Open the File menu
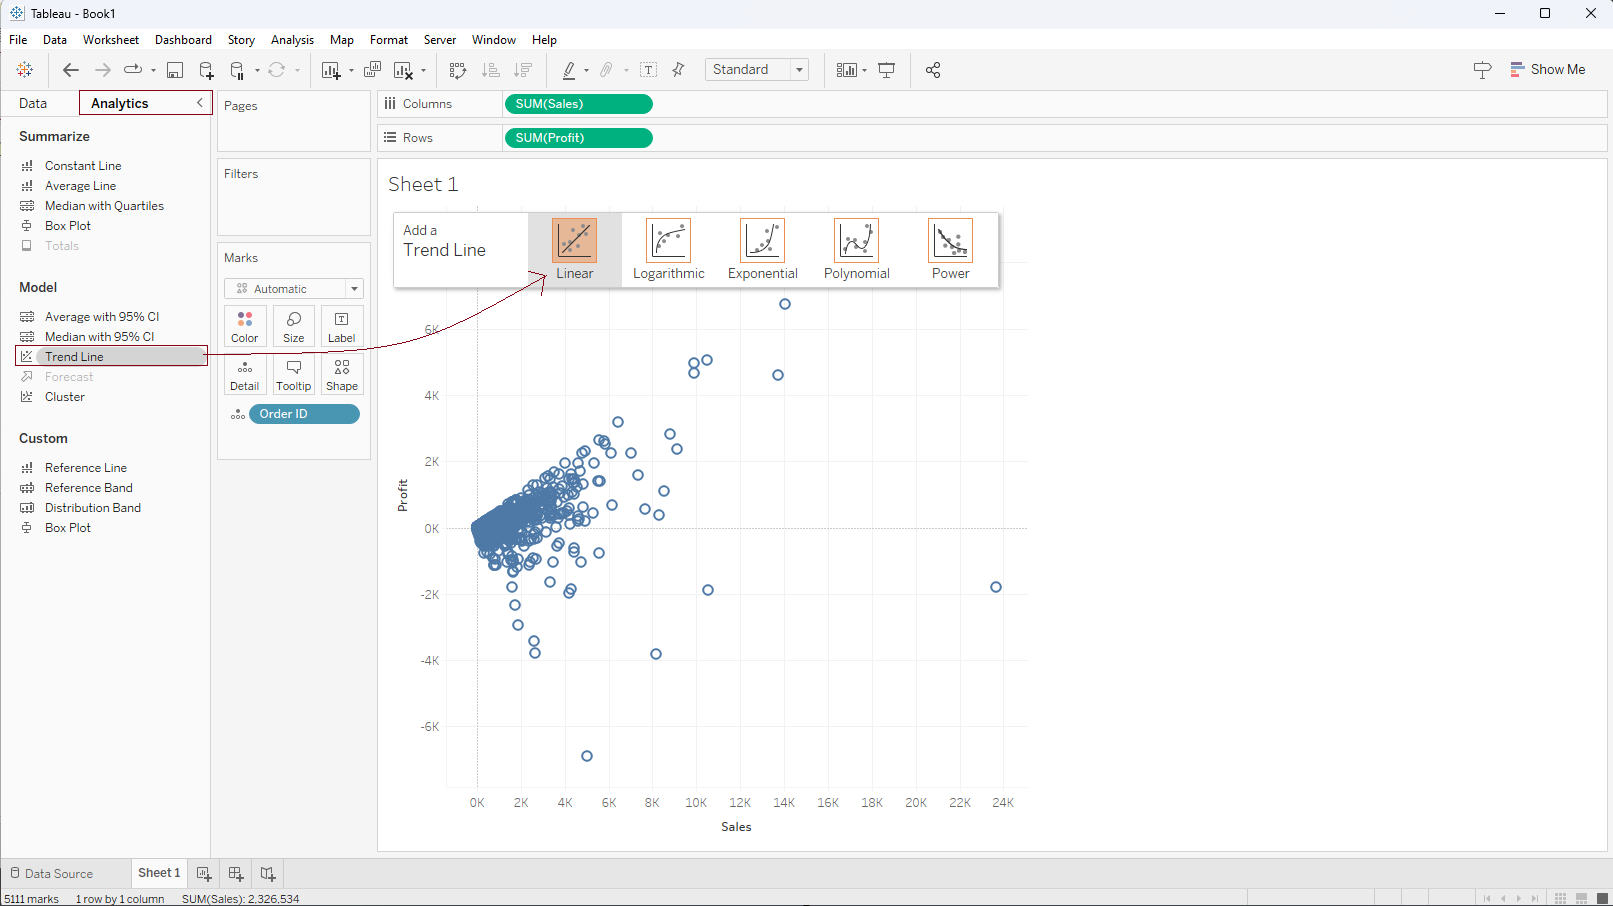 [x=18, y=40]
